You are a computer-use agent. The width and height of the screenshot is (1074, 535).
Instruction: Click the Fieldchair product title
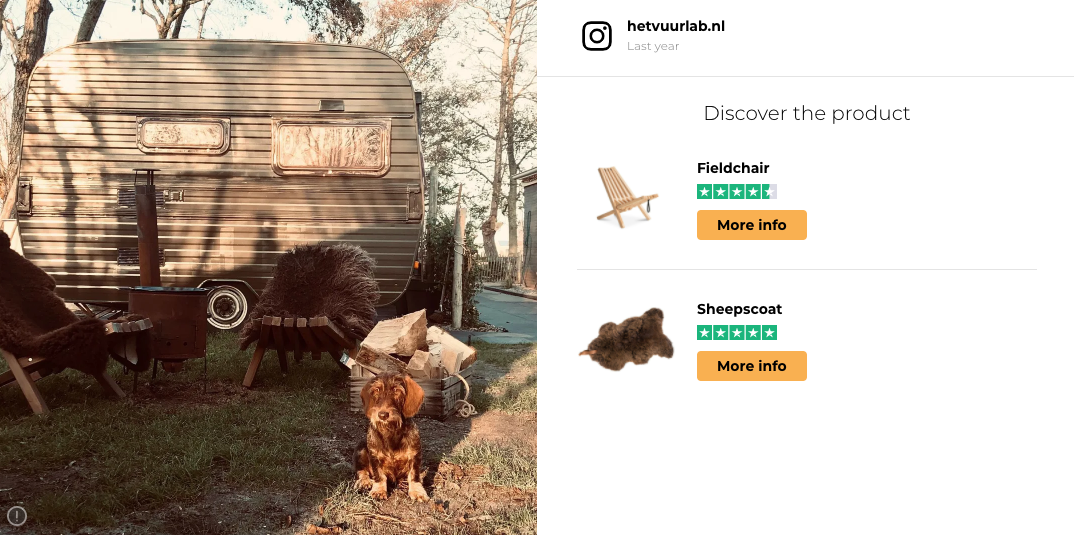click(x=733, y=168)
